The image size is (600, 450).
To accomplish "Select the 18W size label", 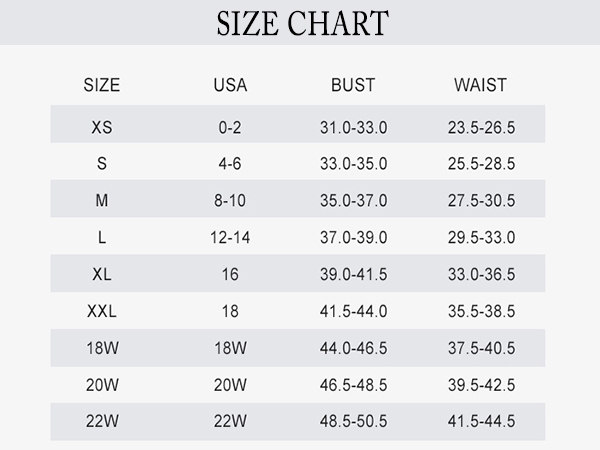I will pyautogui.click(x=102, y=348).
